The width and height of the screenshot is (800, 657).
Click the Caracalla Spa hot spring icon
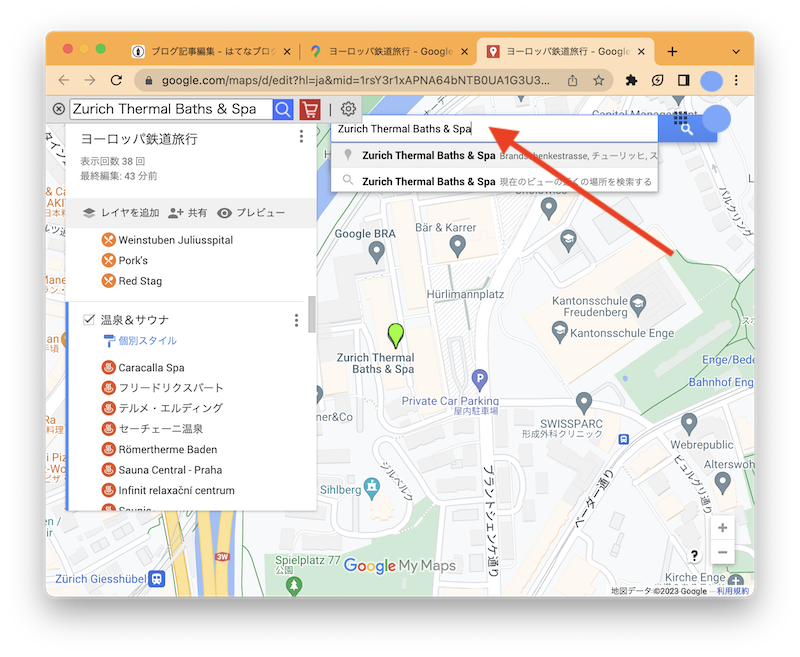(x=108, y=367)
